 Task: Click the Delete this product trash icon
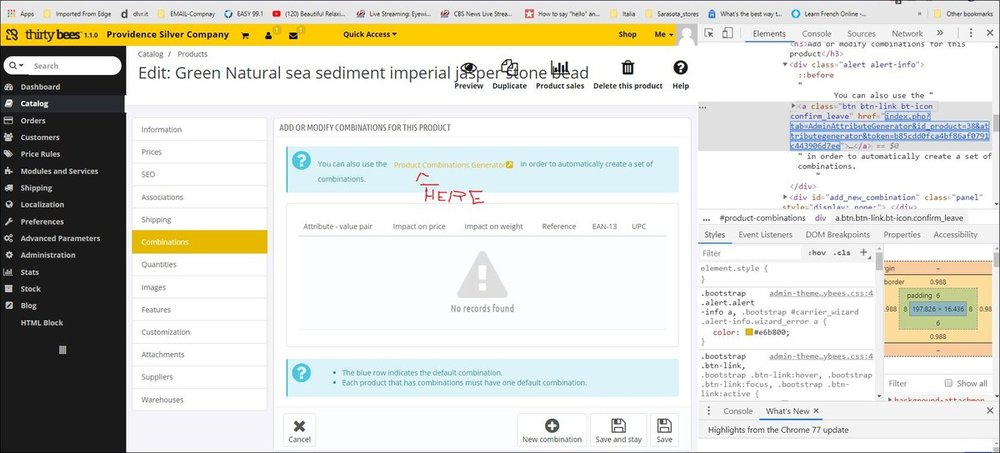(628, 68)
